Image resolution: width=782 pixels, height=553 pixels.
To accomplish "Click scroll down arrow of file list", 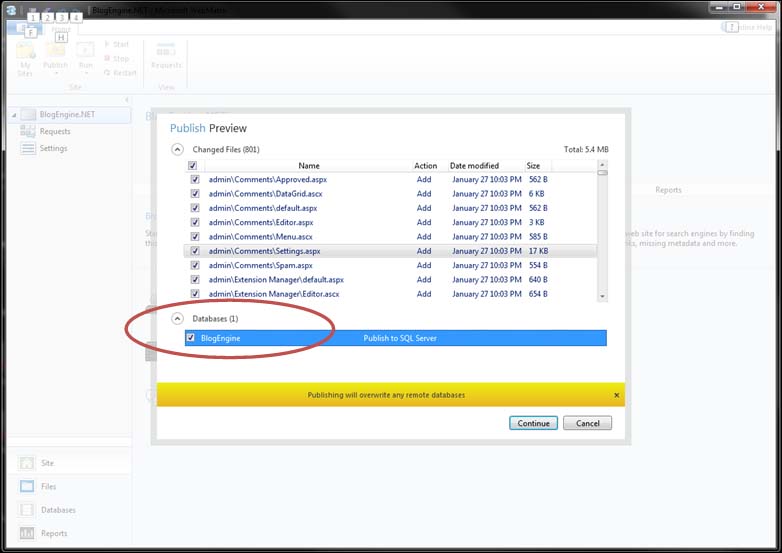I will (x=602, y=296).
